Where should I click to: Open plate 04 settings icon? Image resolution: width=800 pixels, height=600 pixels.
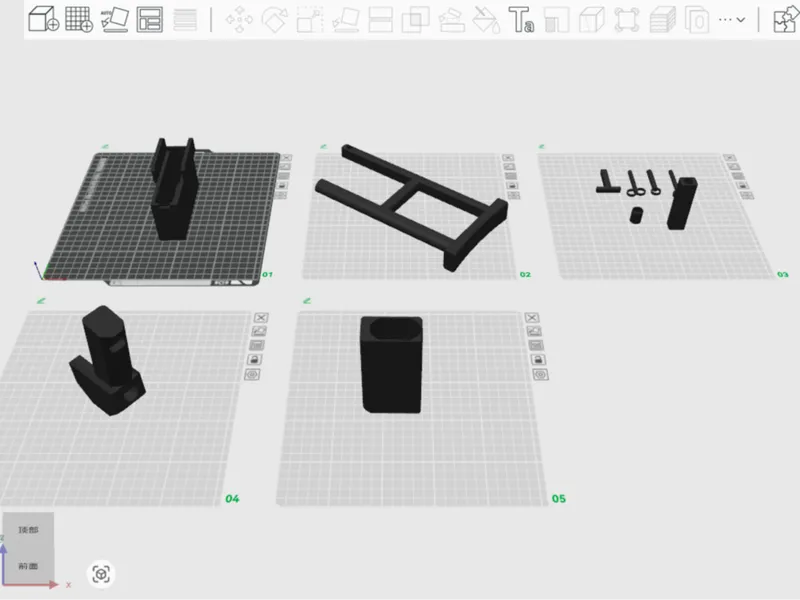pyautogui.click(x=252, y=374)
